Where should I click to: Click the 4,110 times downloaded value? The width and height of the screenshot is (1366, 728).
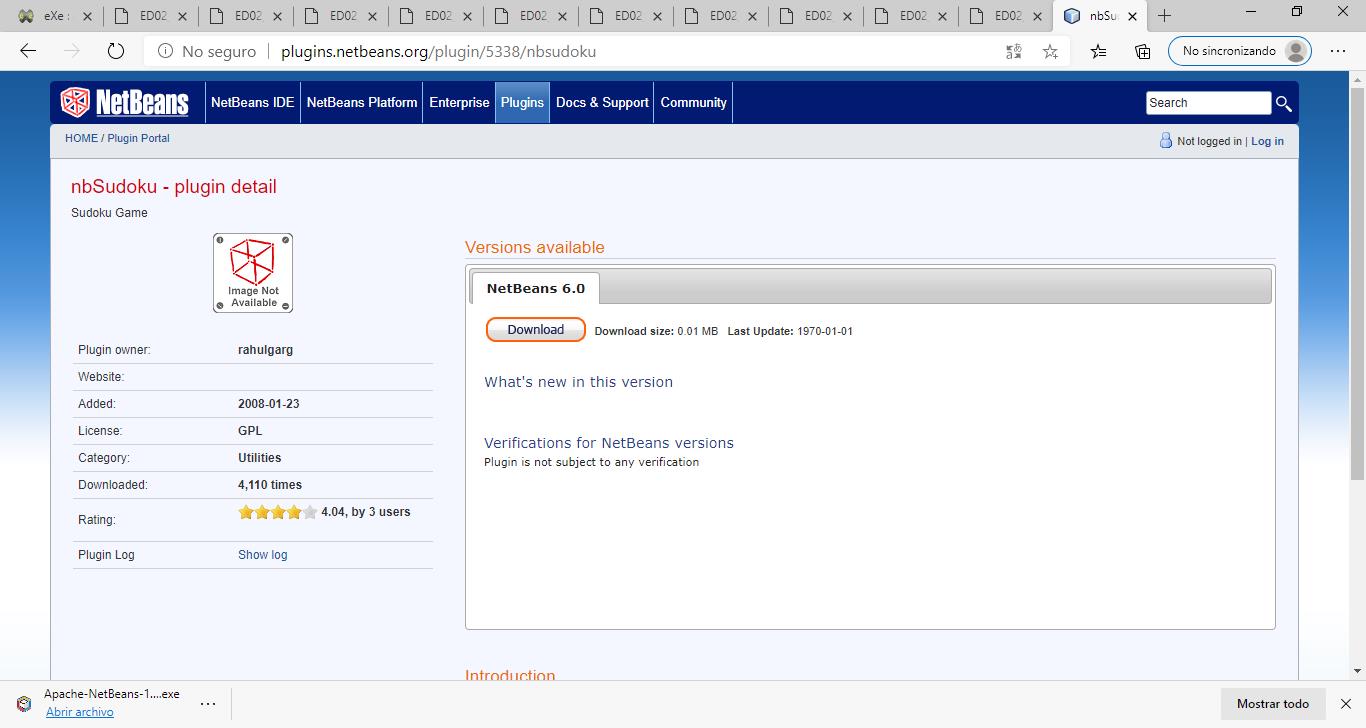tap(270, 485)
